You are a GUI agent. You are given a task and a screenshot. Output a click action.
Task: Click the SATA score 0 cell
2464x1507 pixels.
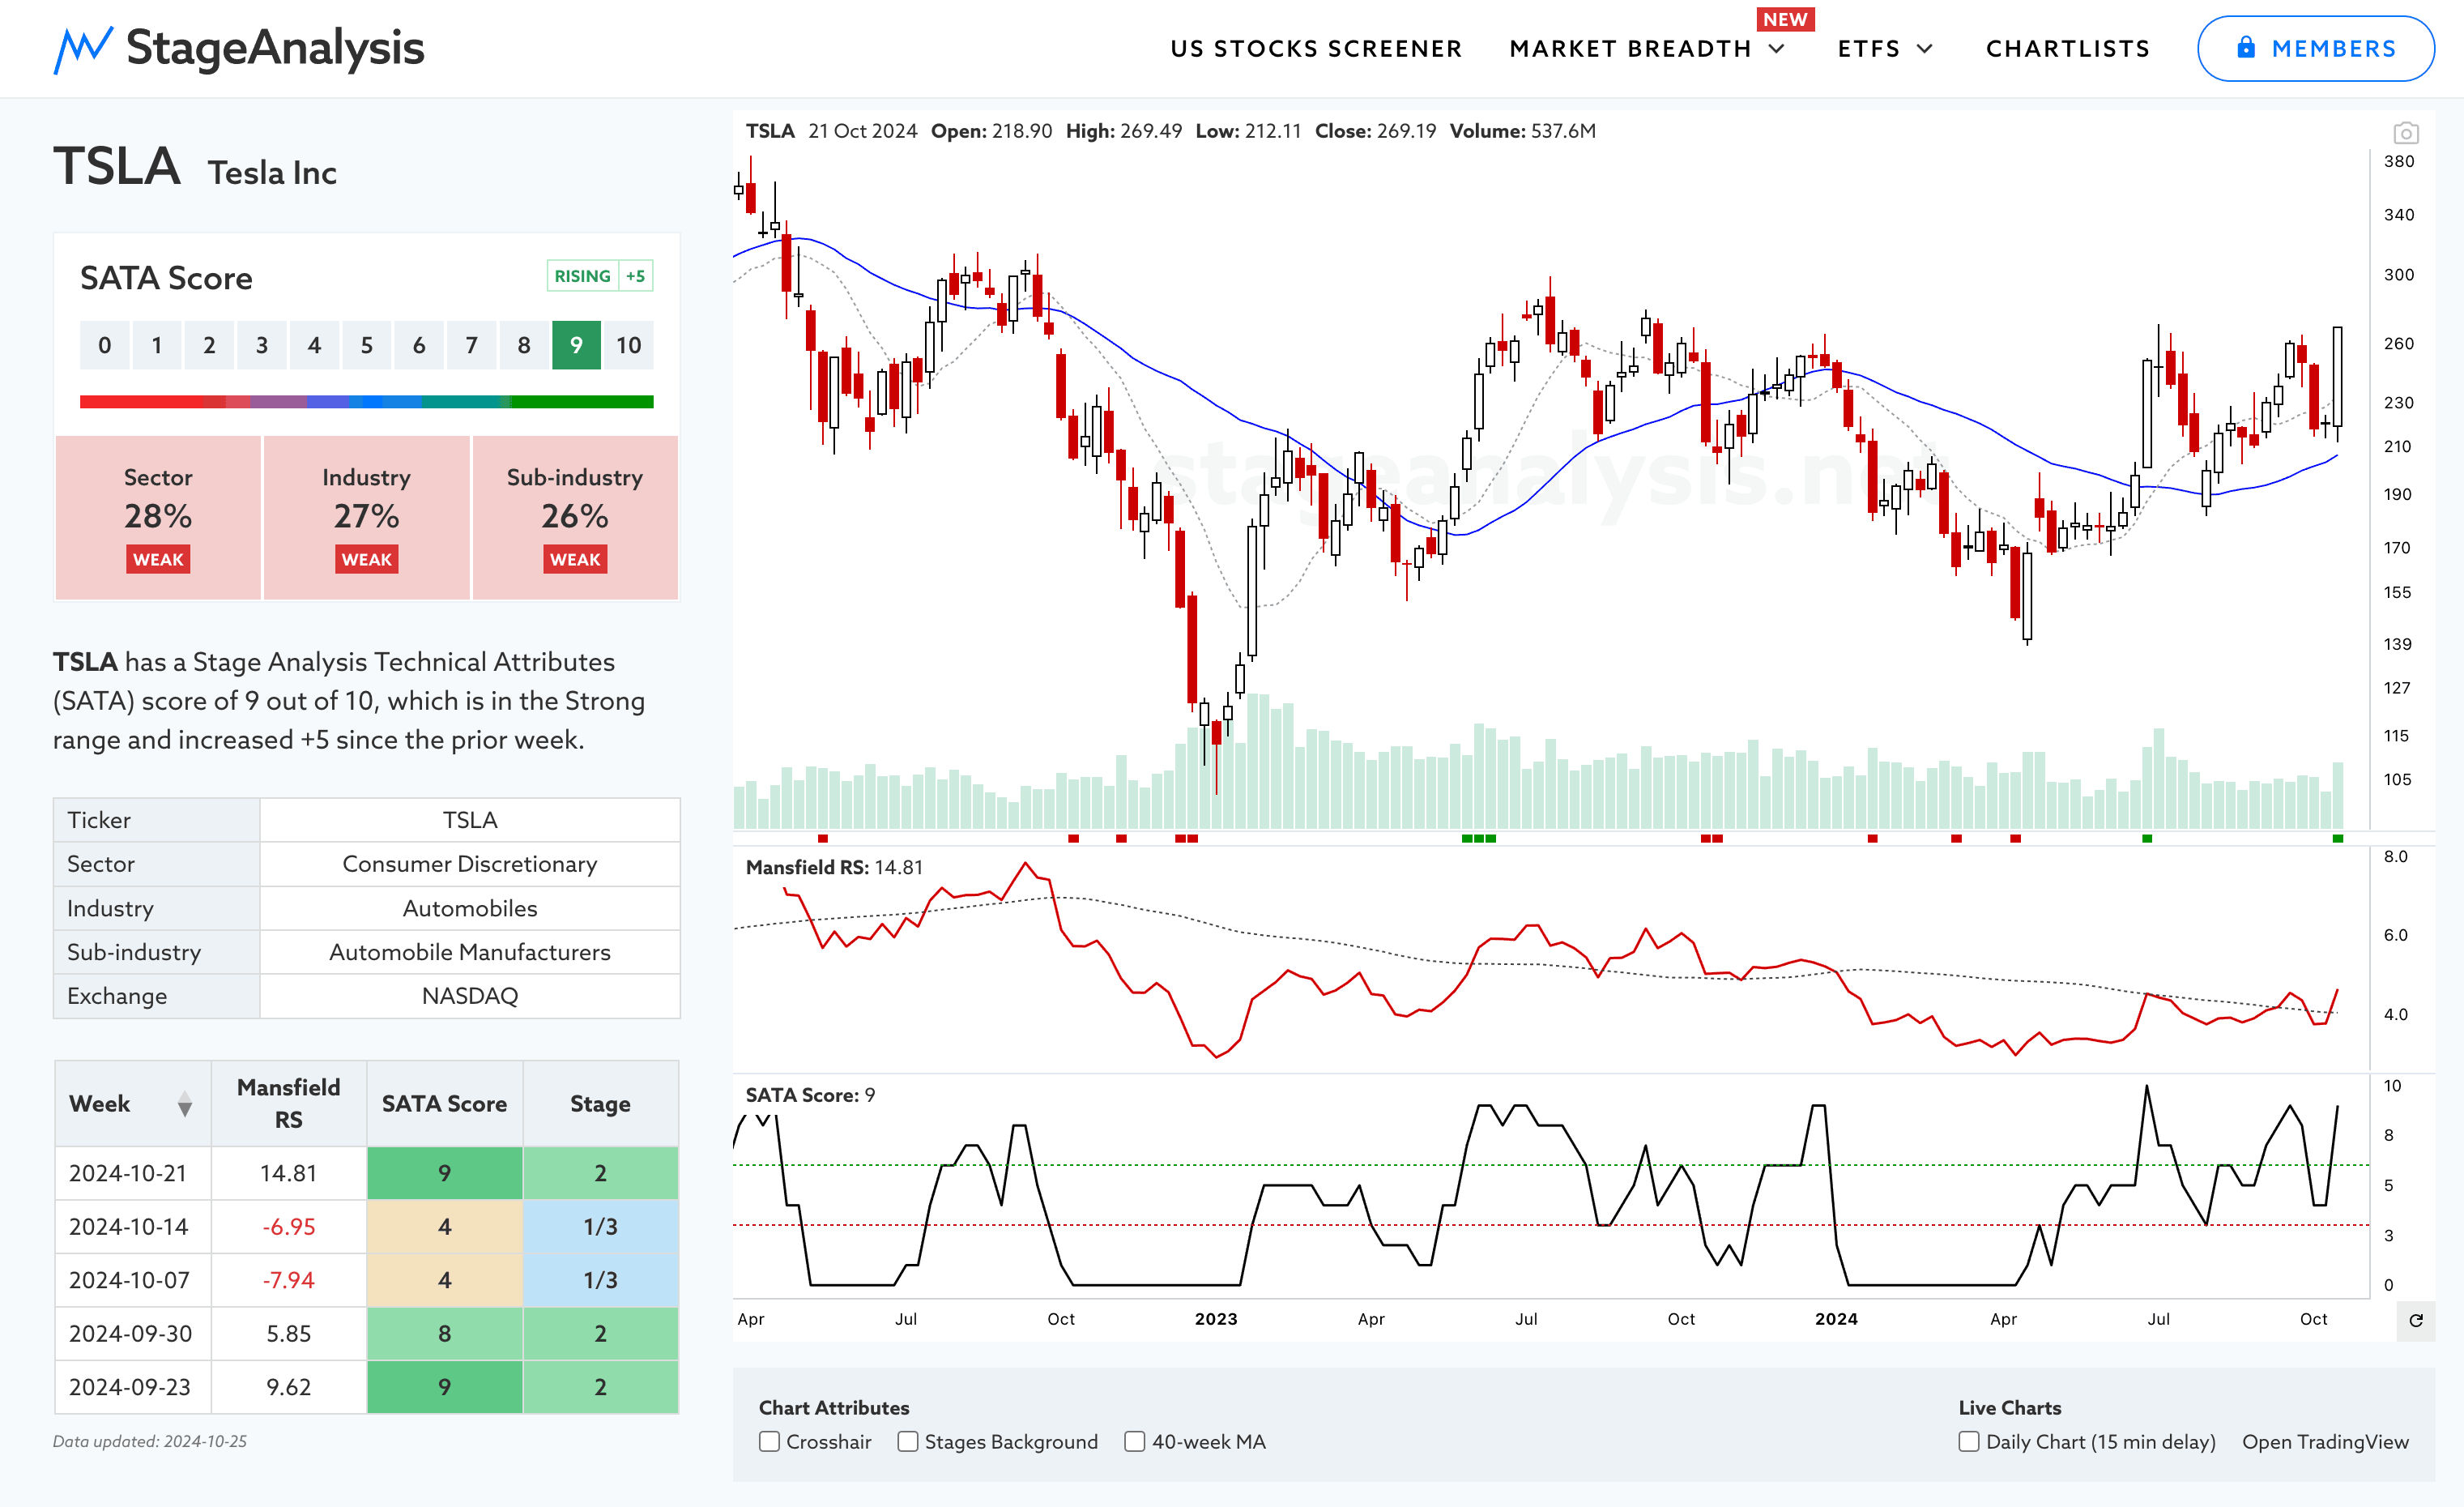(104, 345)
